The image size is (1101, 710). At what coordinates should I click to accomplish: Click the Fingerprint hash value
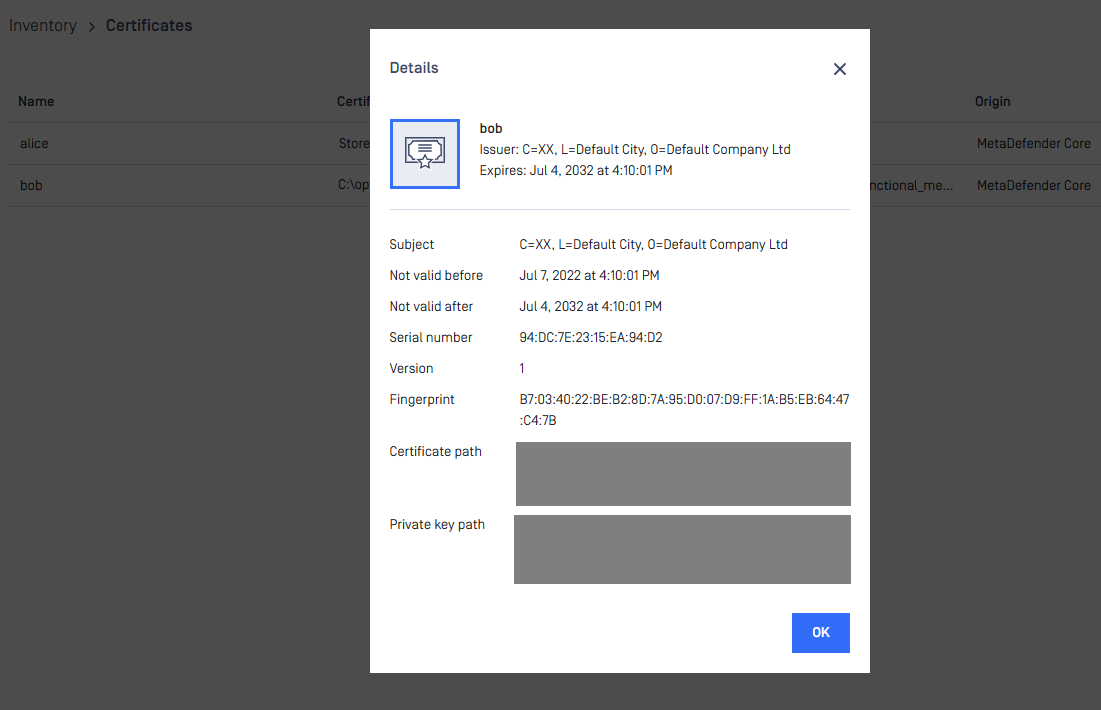pyautogui.click(x=684, y=410)
